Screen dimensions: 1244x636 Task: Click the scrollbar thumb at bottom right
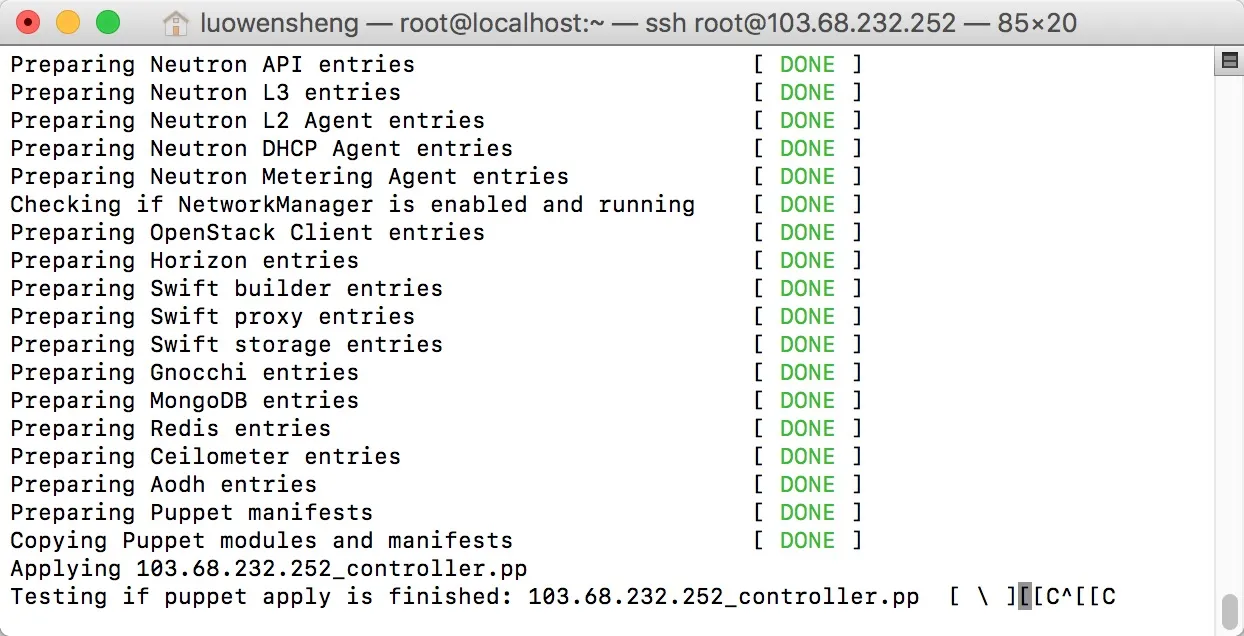click(1230, 609)
